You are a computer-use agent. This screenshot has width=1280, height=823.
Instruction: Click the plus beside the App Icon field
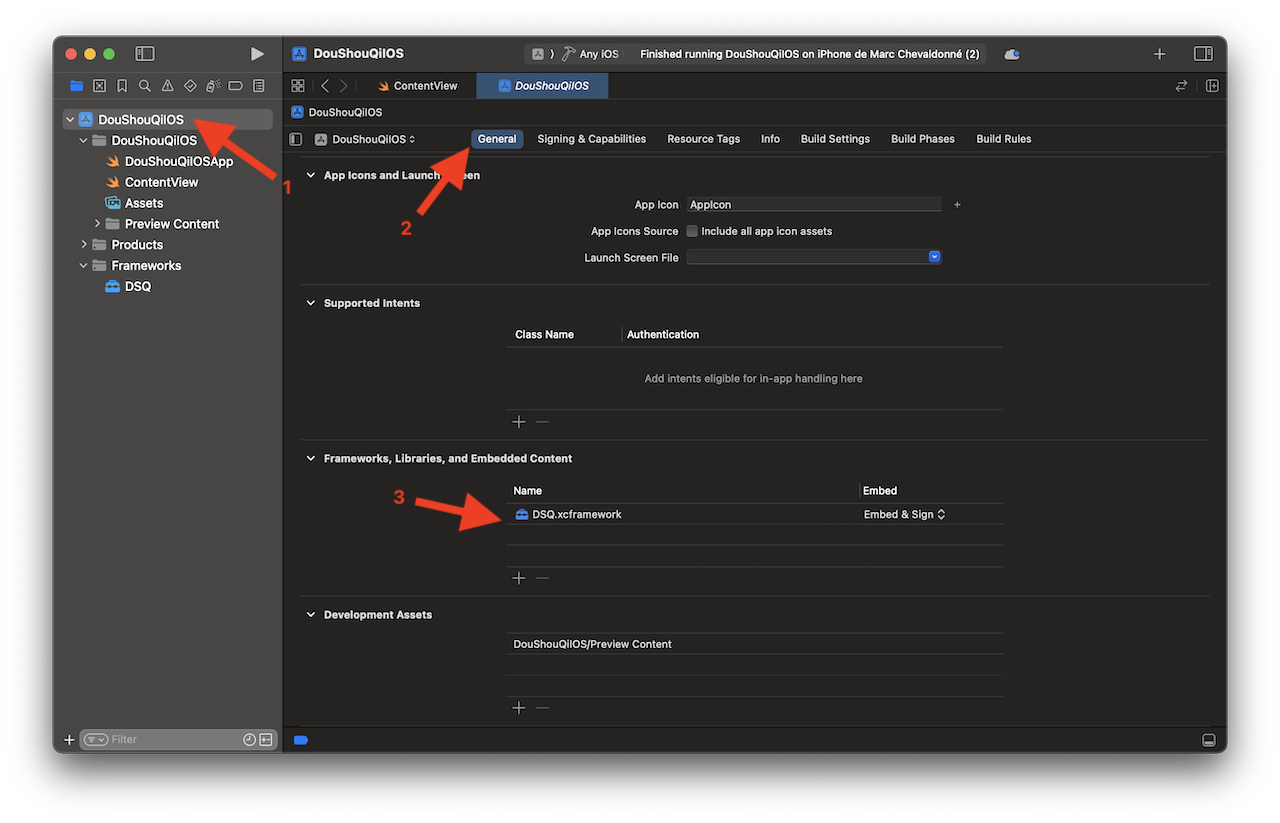[957, 205]
